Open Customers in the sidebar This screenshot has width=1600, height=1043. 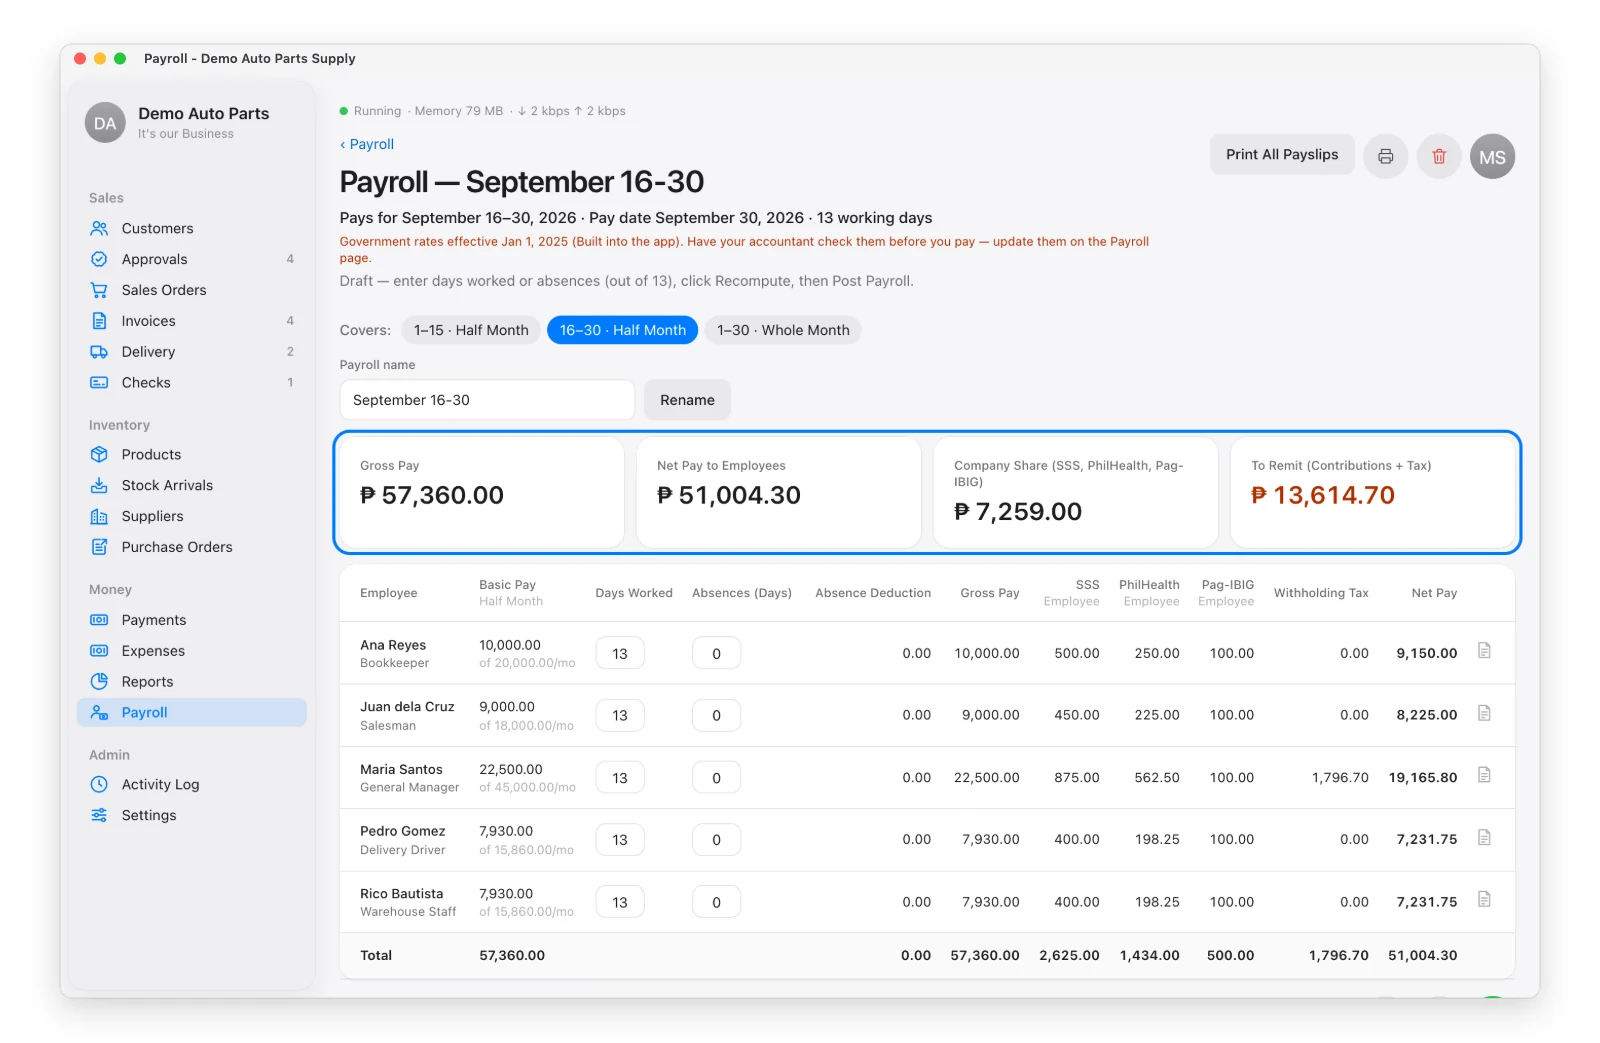[191, 228]
